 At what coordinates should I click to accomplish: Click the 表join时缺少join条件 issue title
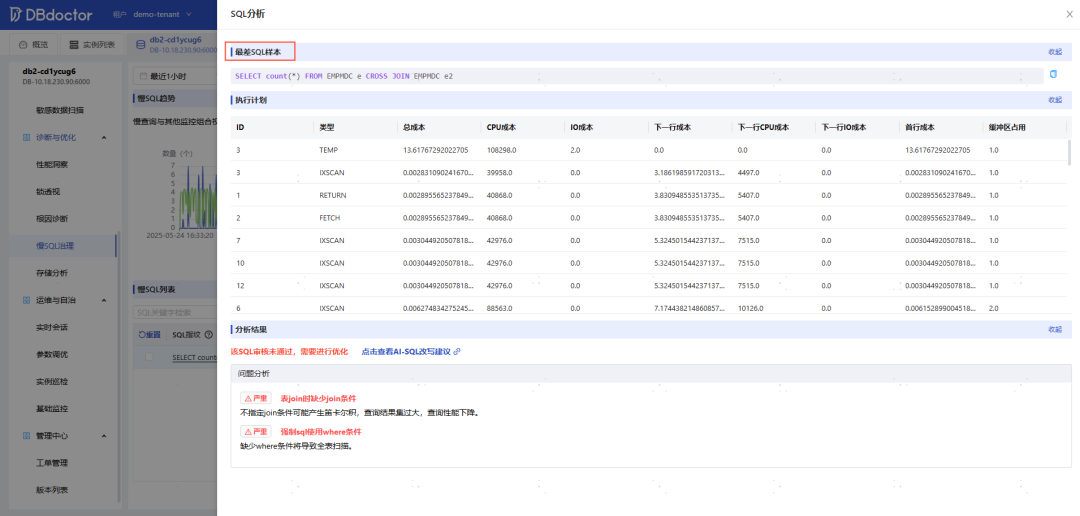[318, 398]
